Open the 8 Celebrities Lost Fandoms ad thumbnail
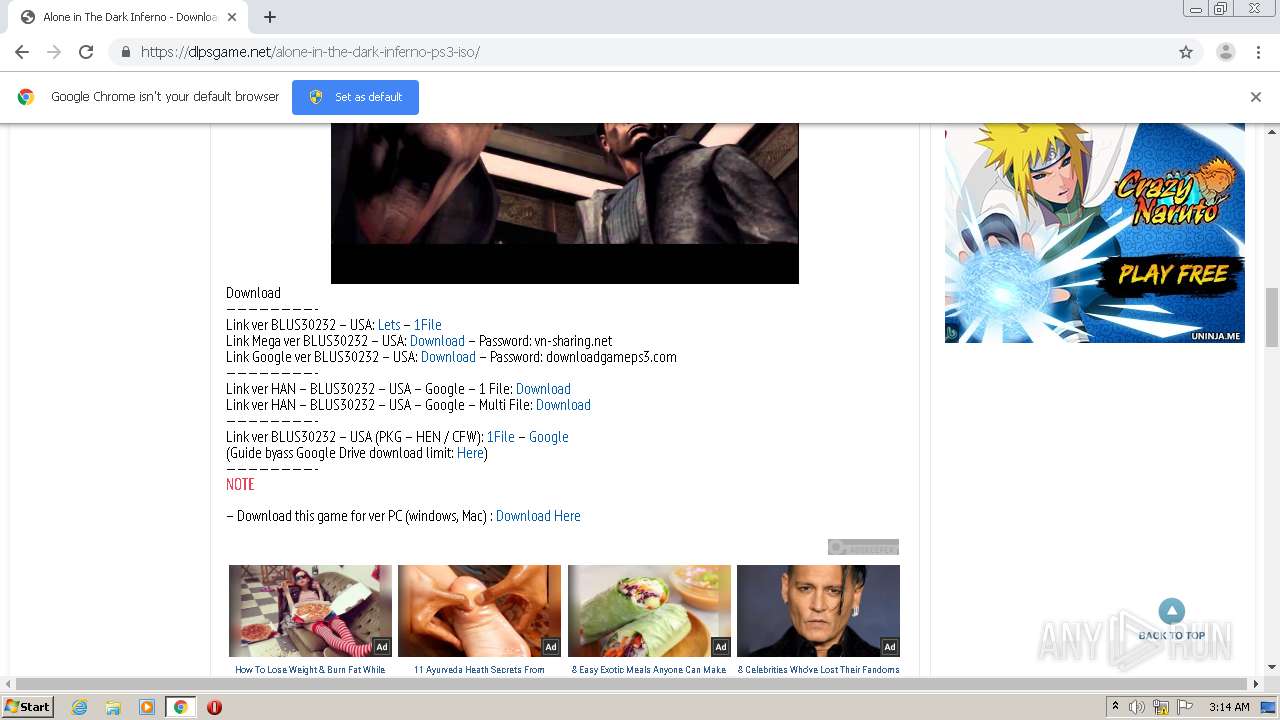Screen dimensions: 1280x720 (818, 611)
